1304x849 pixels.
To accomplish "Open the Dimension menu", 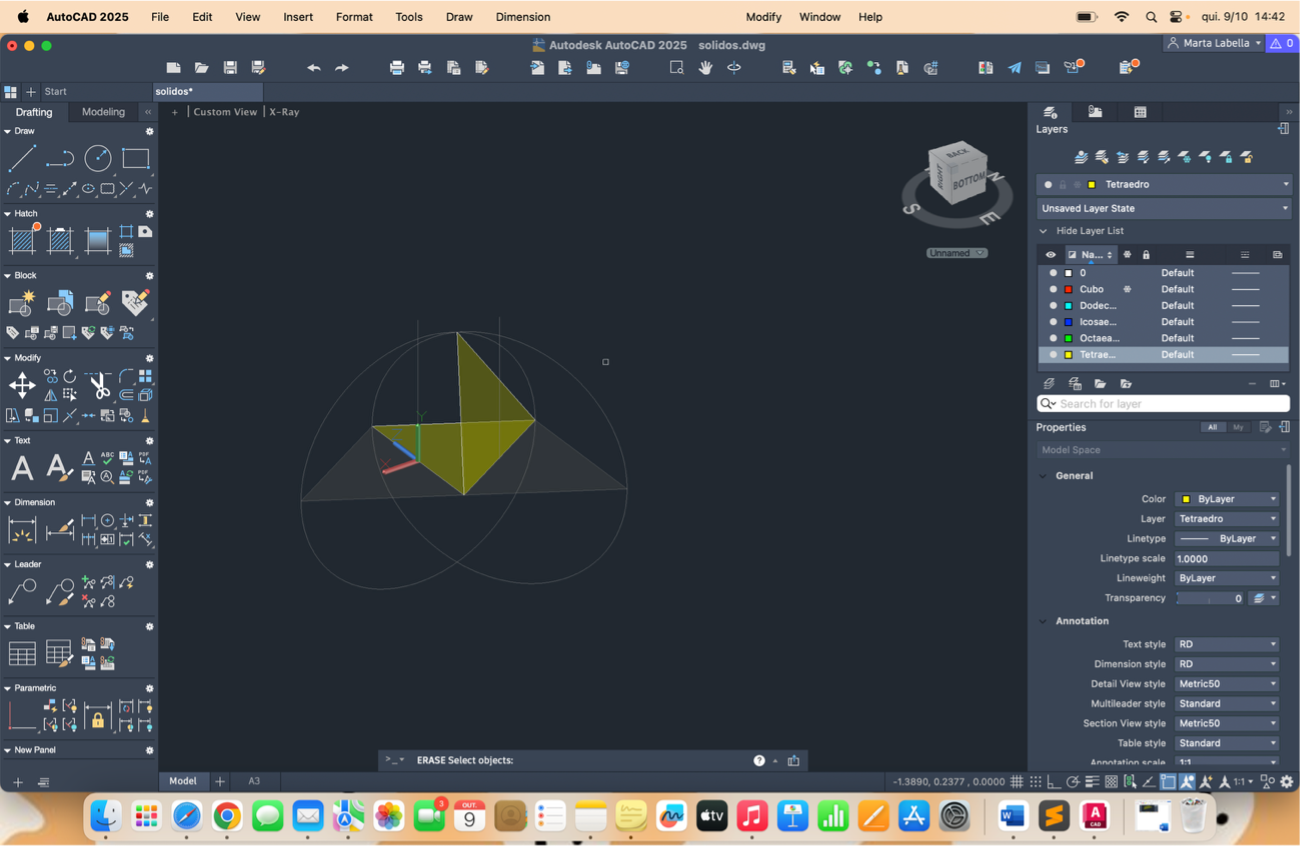I will pos(523,17).
